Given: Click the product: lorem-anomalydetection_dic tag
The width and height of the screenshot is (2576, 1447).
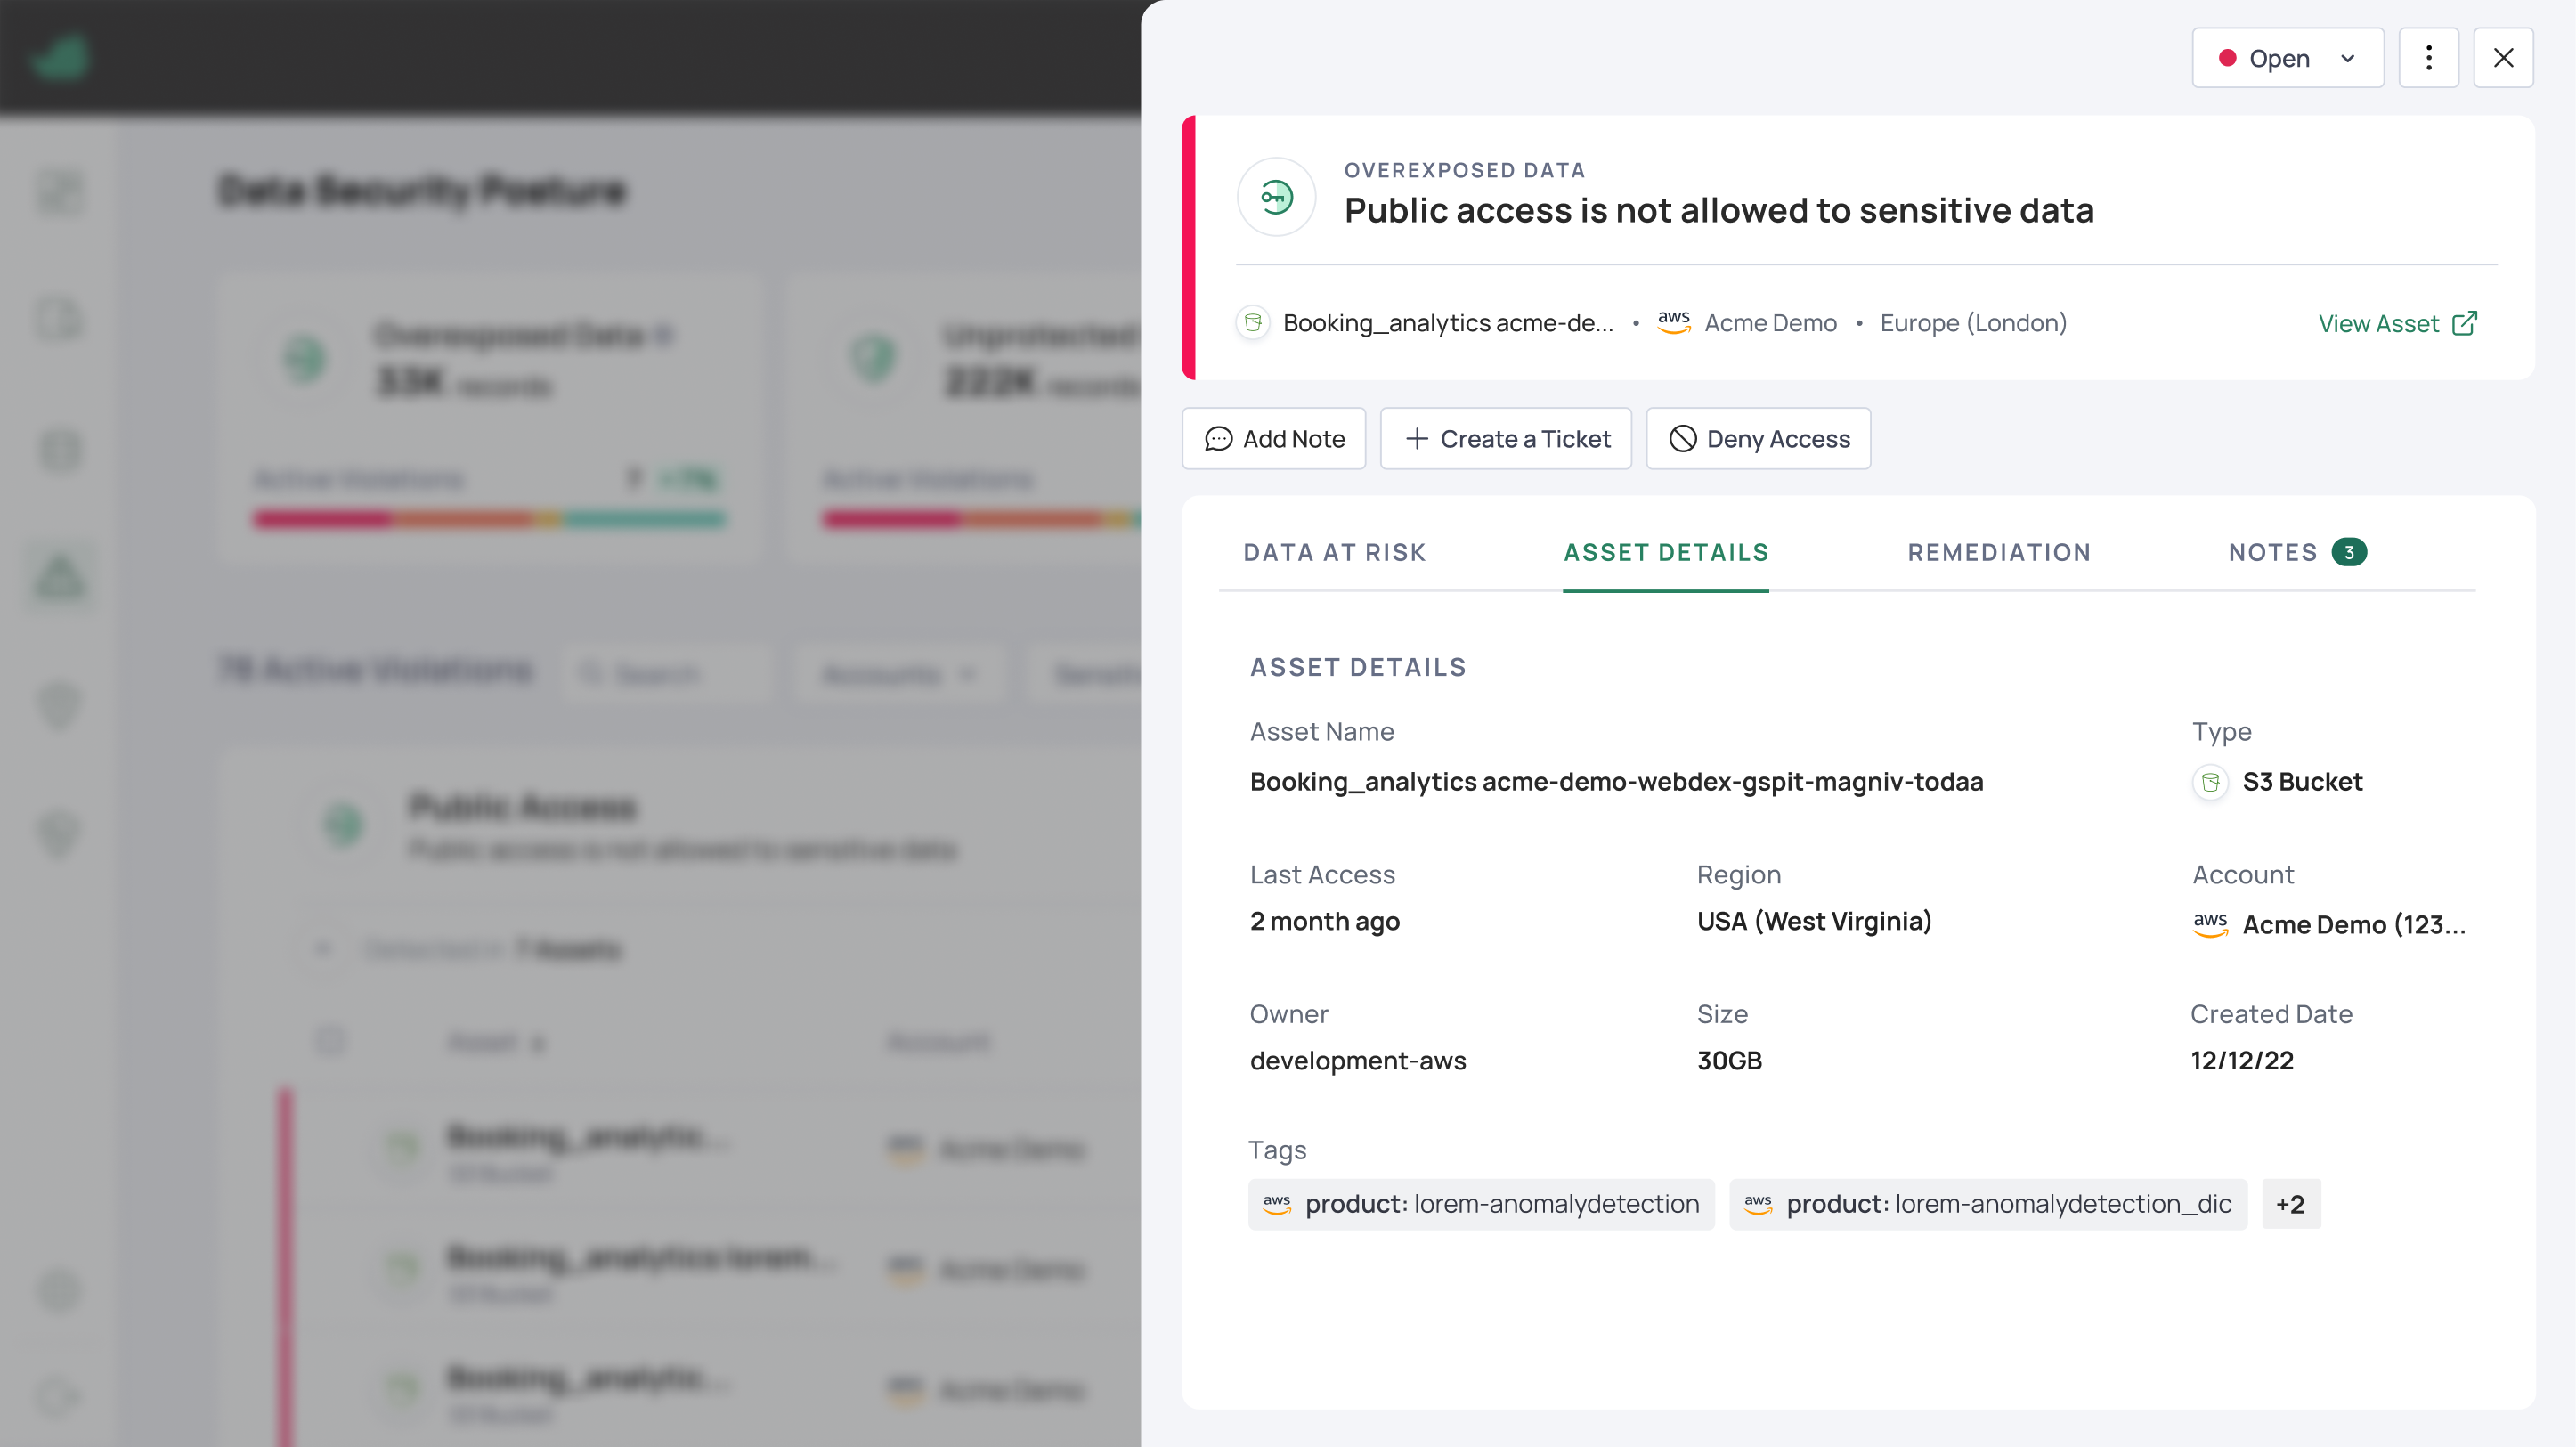Looking at the screenshot, I should pyautogui.click(x=1988, y=1204).
